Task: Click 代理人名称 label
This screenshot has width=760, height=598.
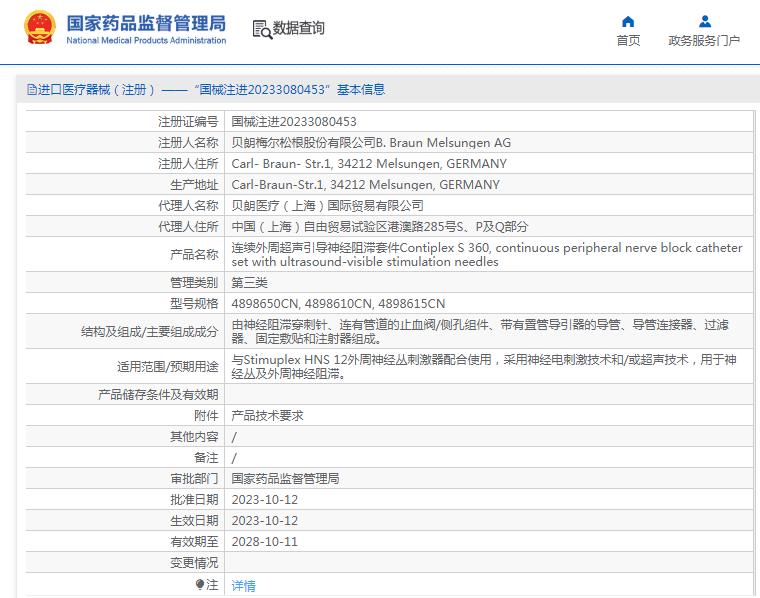Action: tap(188, 205)
